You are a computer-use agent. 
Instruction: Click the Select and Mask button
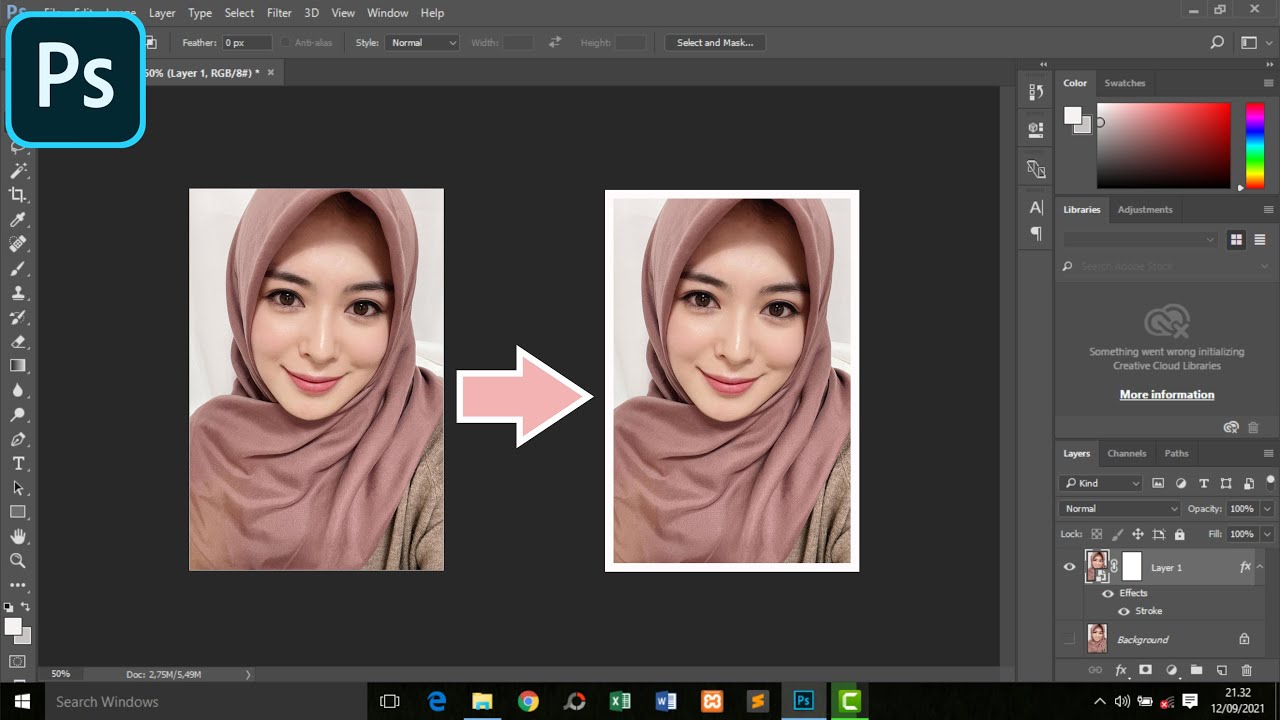[715, 43]
